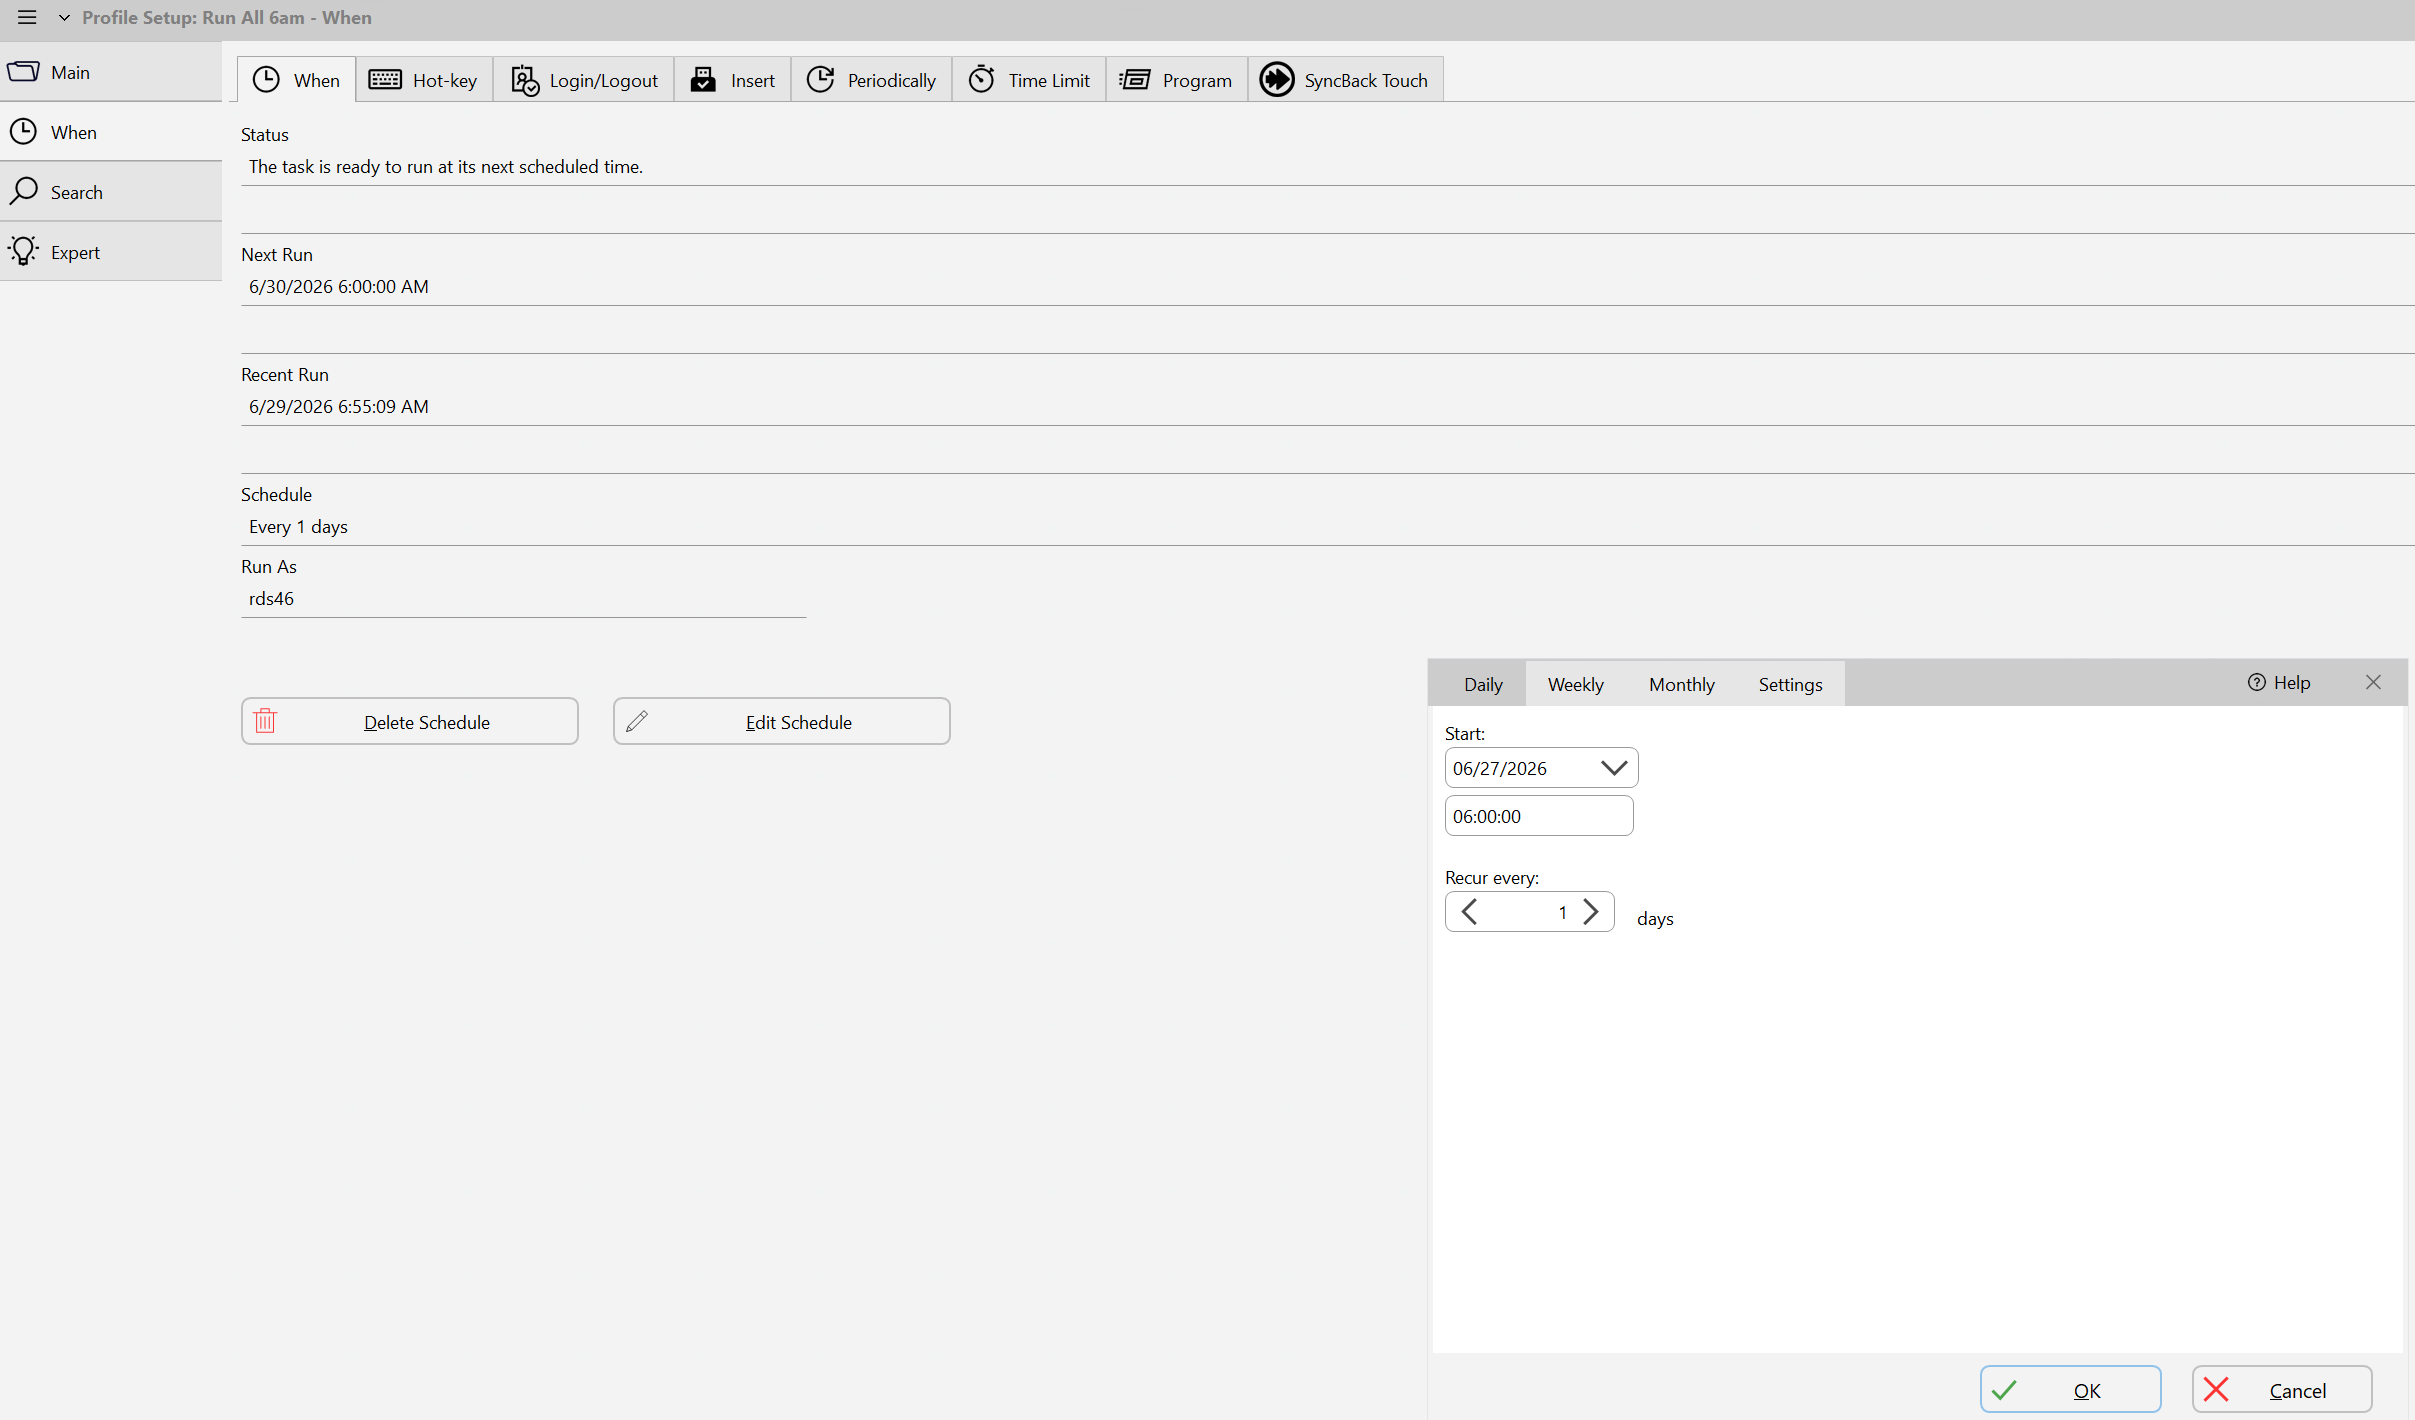Click the recur every value 1
This screenshot has height=1420, width=2415.
pos(1562,912)
